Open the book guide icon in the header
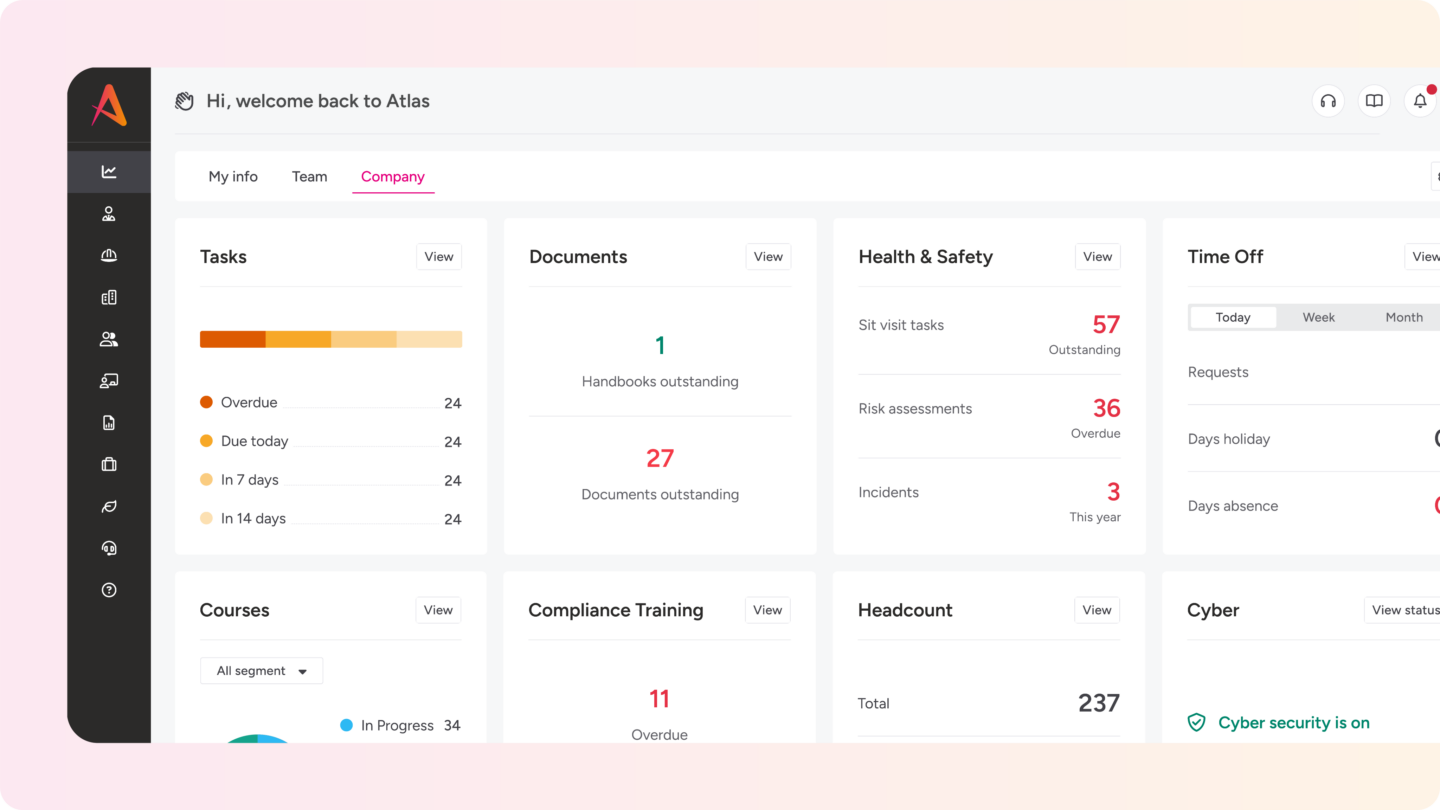 (1374, 101)
